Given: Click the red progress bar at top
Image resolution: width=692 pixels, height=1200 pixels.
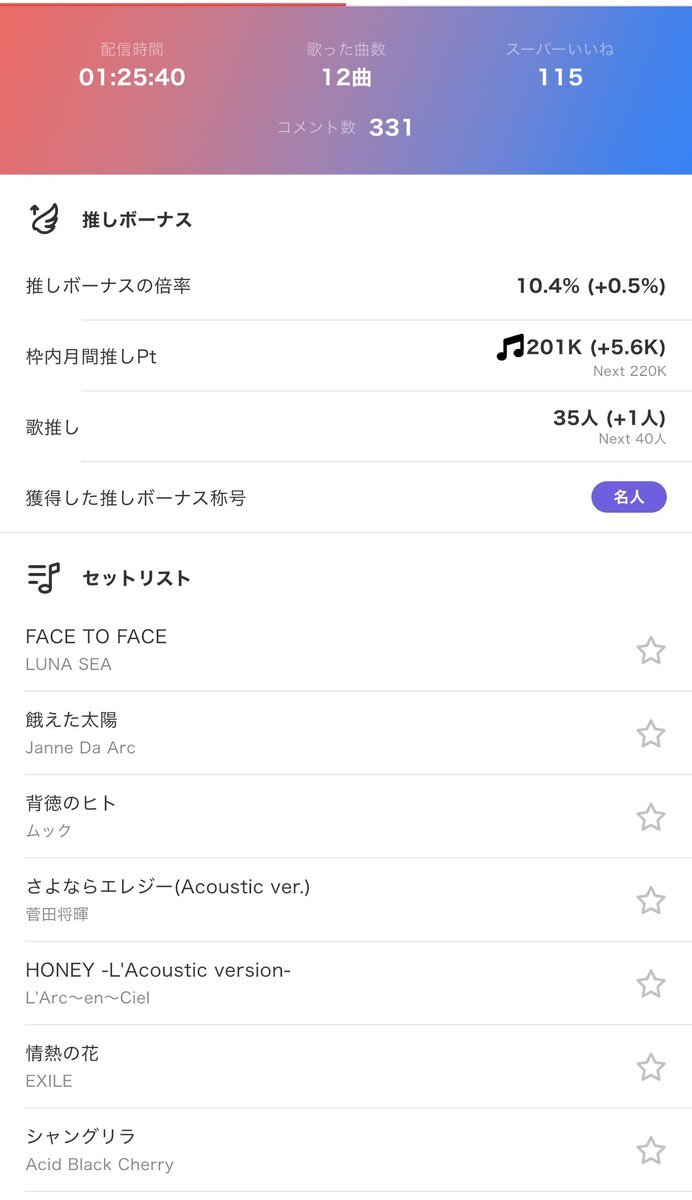Looking at the screenshot, I should pos(173,3).
